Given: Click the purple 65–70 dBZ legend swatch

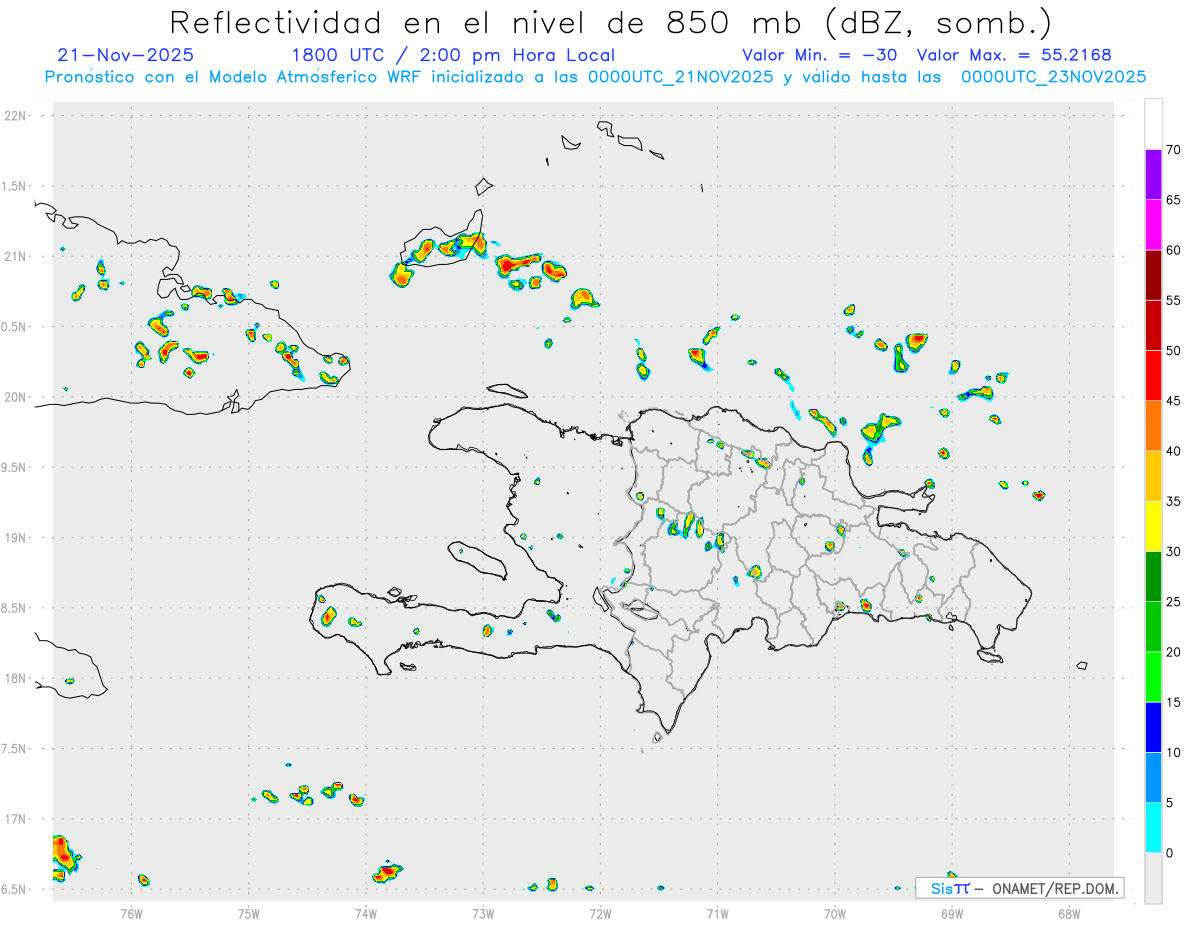Looking at the screenshot, I should 1153,174.
